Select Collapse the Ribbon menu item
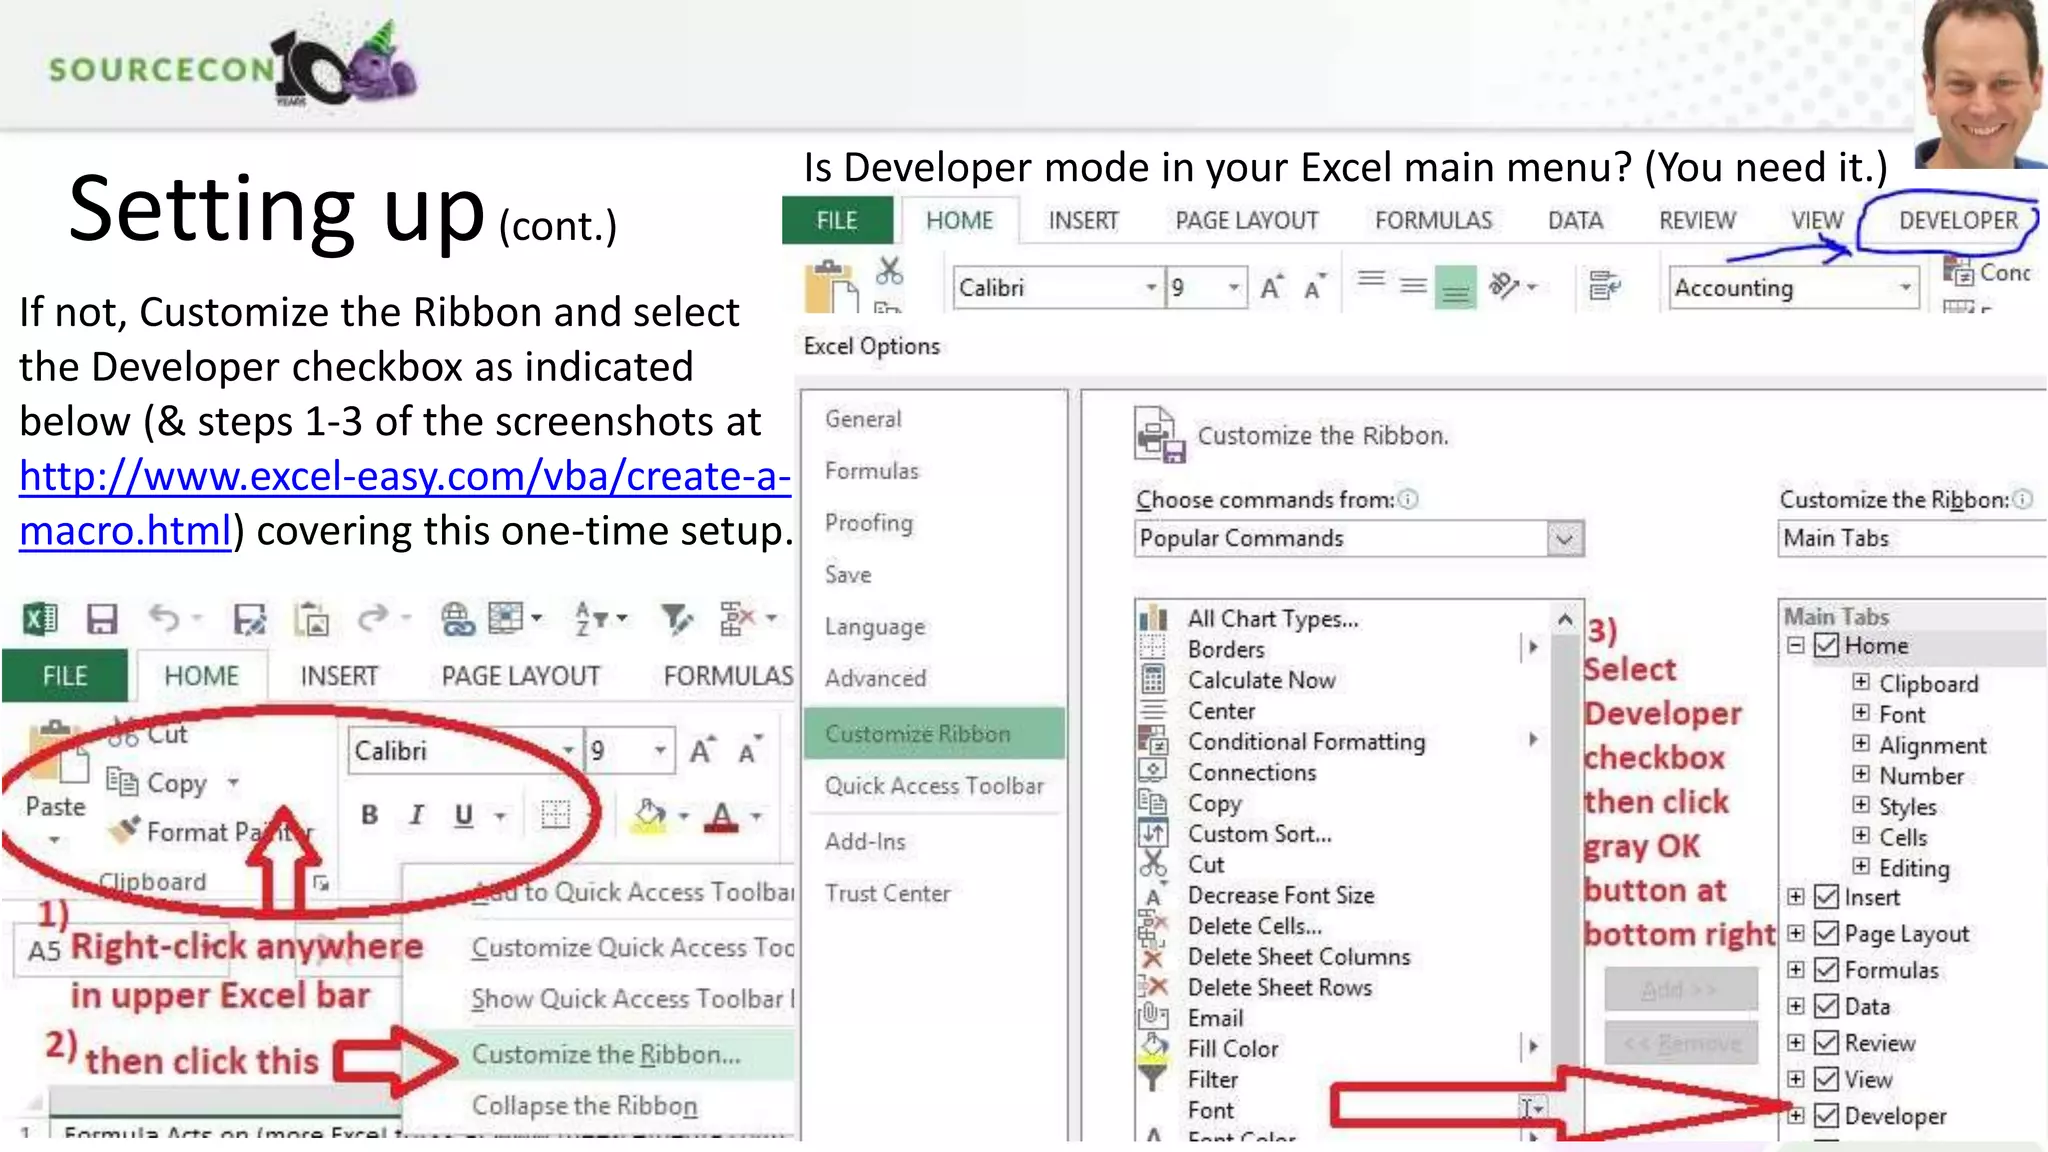Image resolution: width=2048 pixels, height=1152 pixels. click(x=585, y=1105)
